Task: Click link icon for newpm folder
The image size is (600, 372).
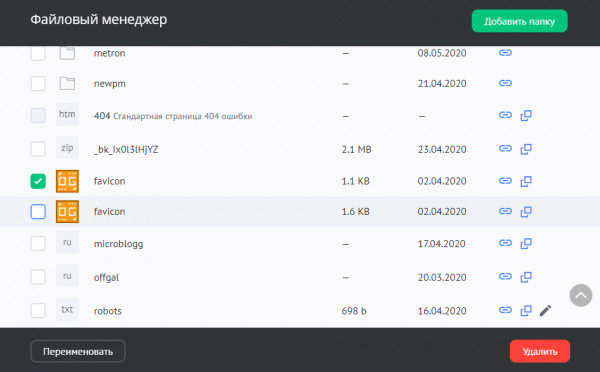Action: [x=505, y=83]
